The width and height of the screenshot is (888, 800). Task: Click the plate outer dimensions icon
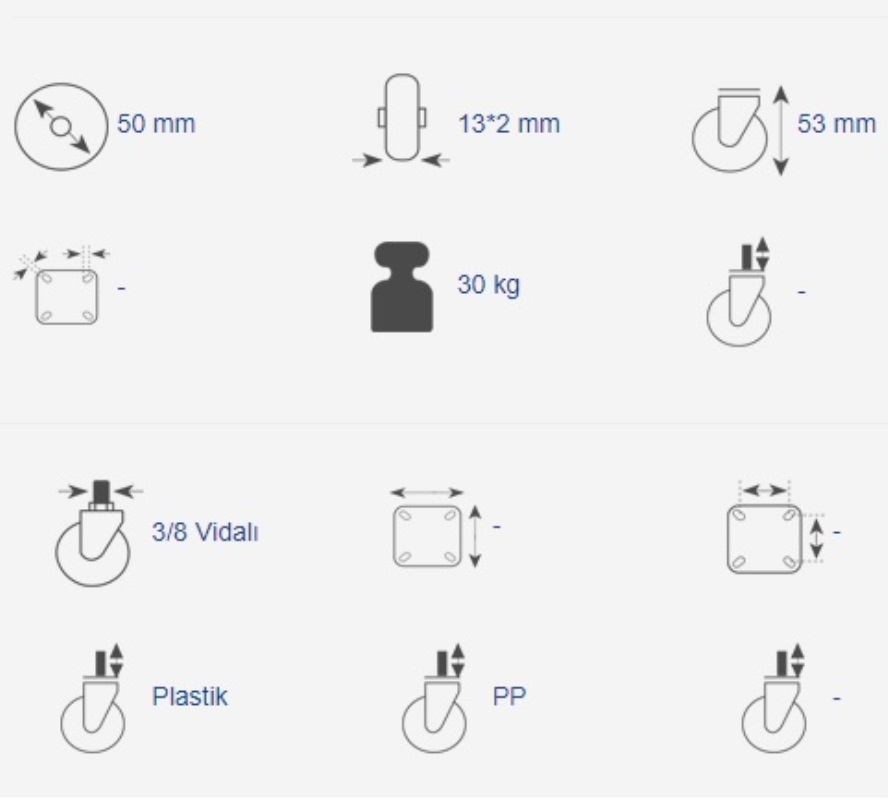[x=436, y=527]
